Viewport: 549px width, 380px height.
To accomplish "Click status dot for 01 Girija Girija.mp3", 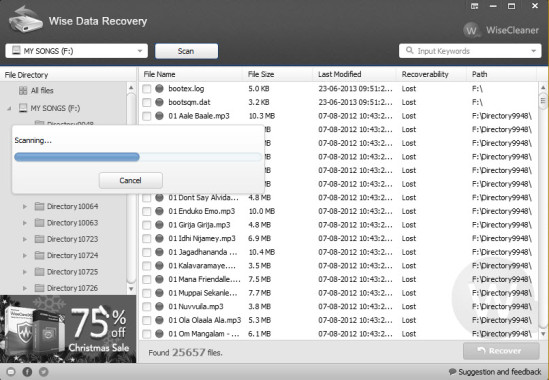I will (159, 225).
